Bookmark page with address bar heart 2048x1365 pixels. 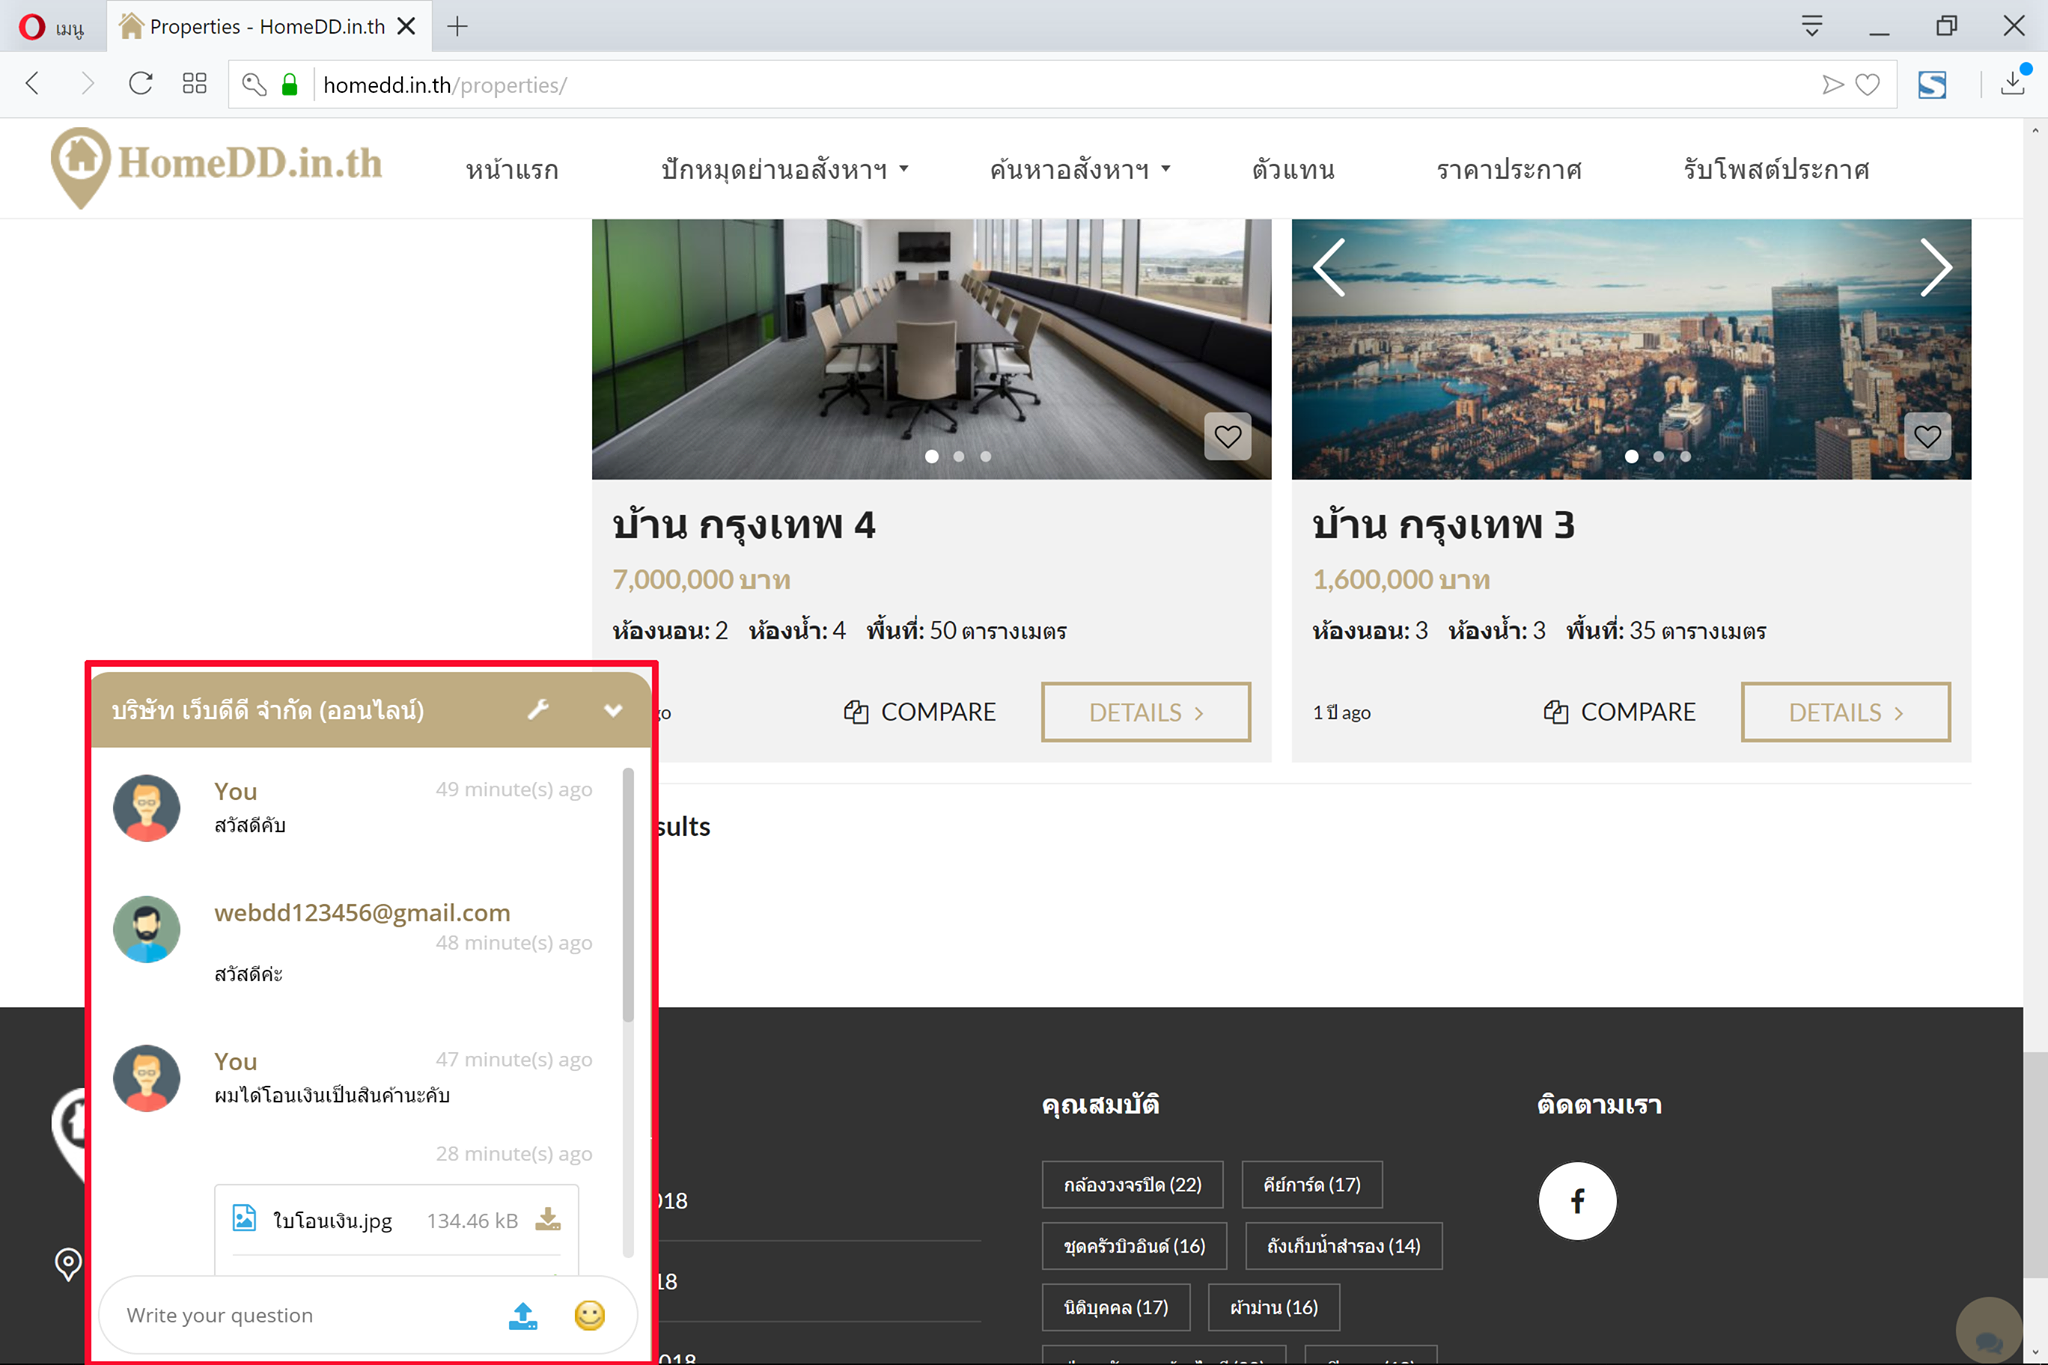click(1868, 85)
